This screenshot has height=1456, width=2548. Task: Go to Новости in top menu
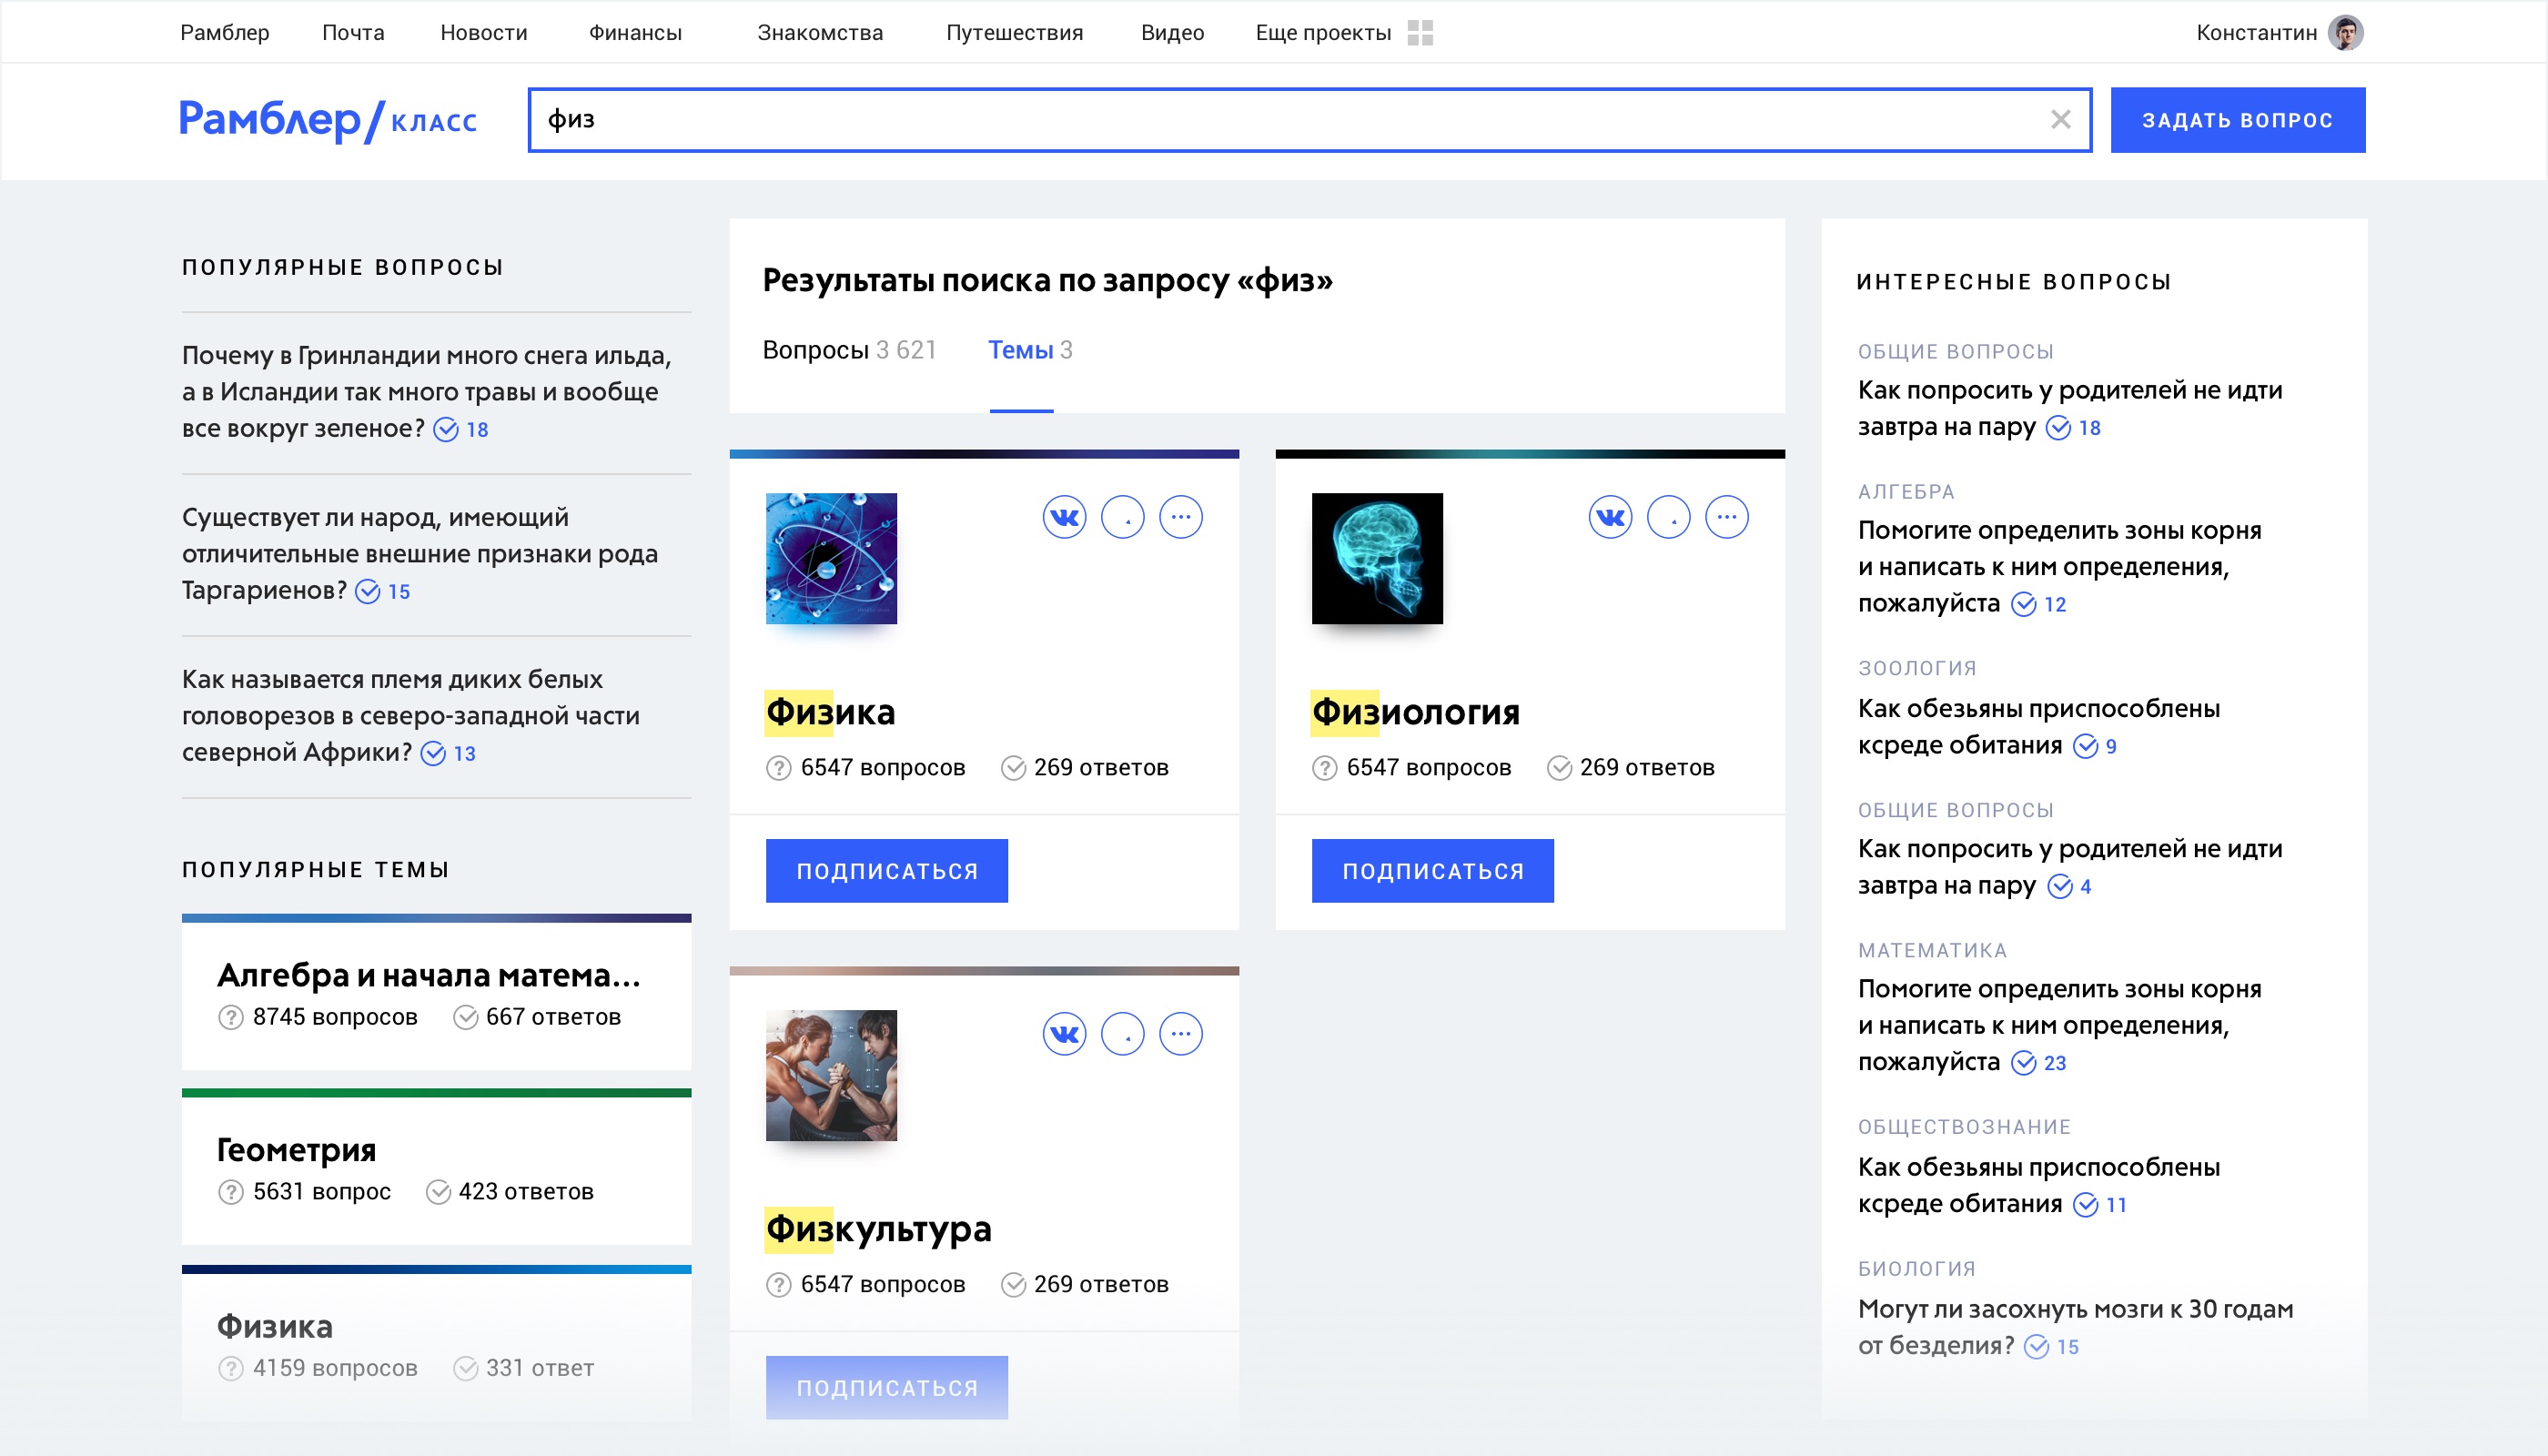coord(483,33)
